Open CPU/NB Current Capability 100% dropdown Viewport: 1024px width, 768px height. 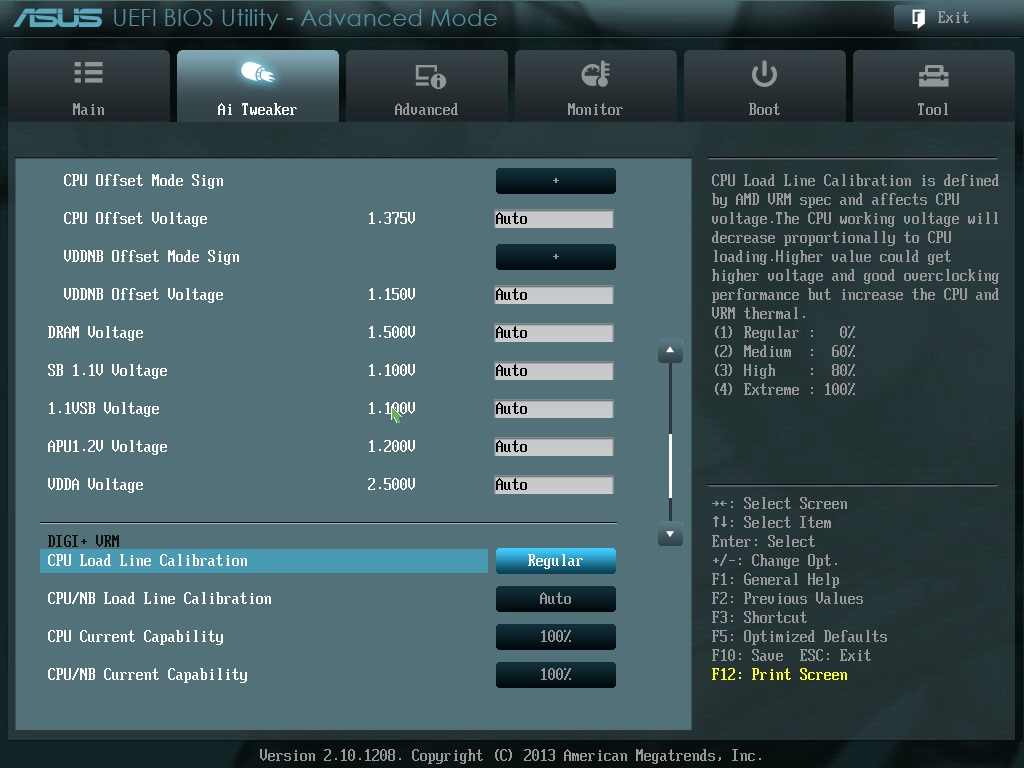(x=556, y=675)
